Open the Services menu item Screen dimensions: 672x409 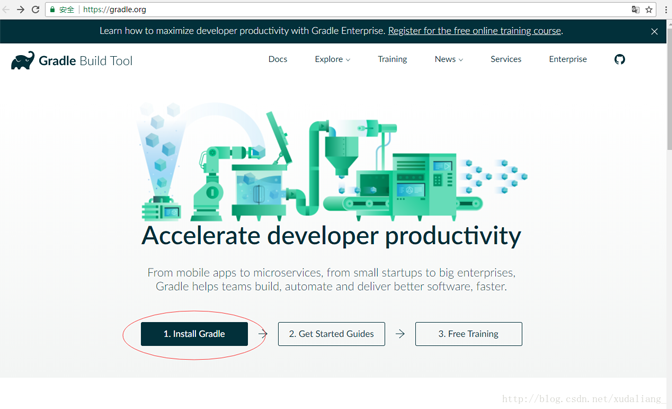tap(506, 59)
